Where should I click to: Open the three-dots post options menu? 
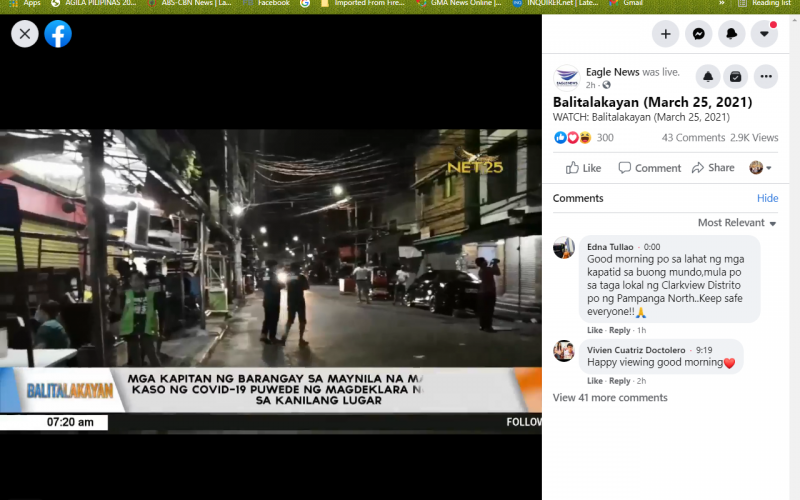(766, 76)
